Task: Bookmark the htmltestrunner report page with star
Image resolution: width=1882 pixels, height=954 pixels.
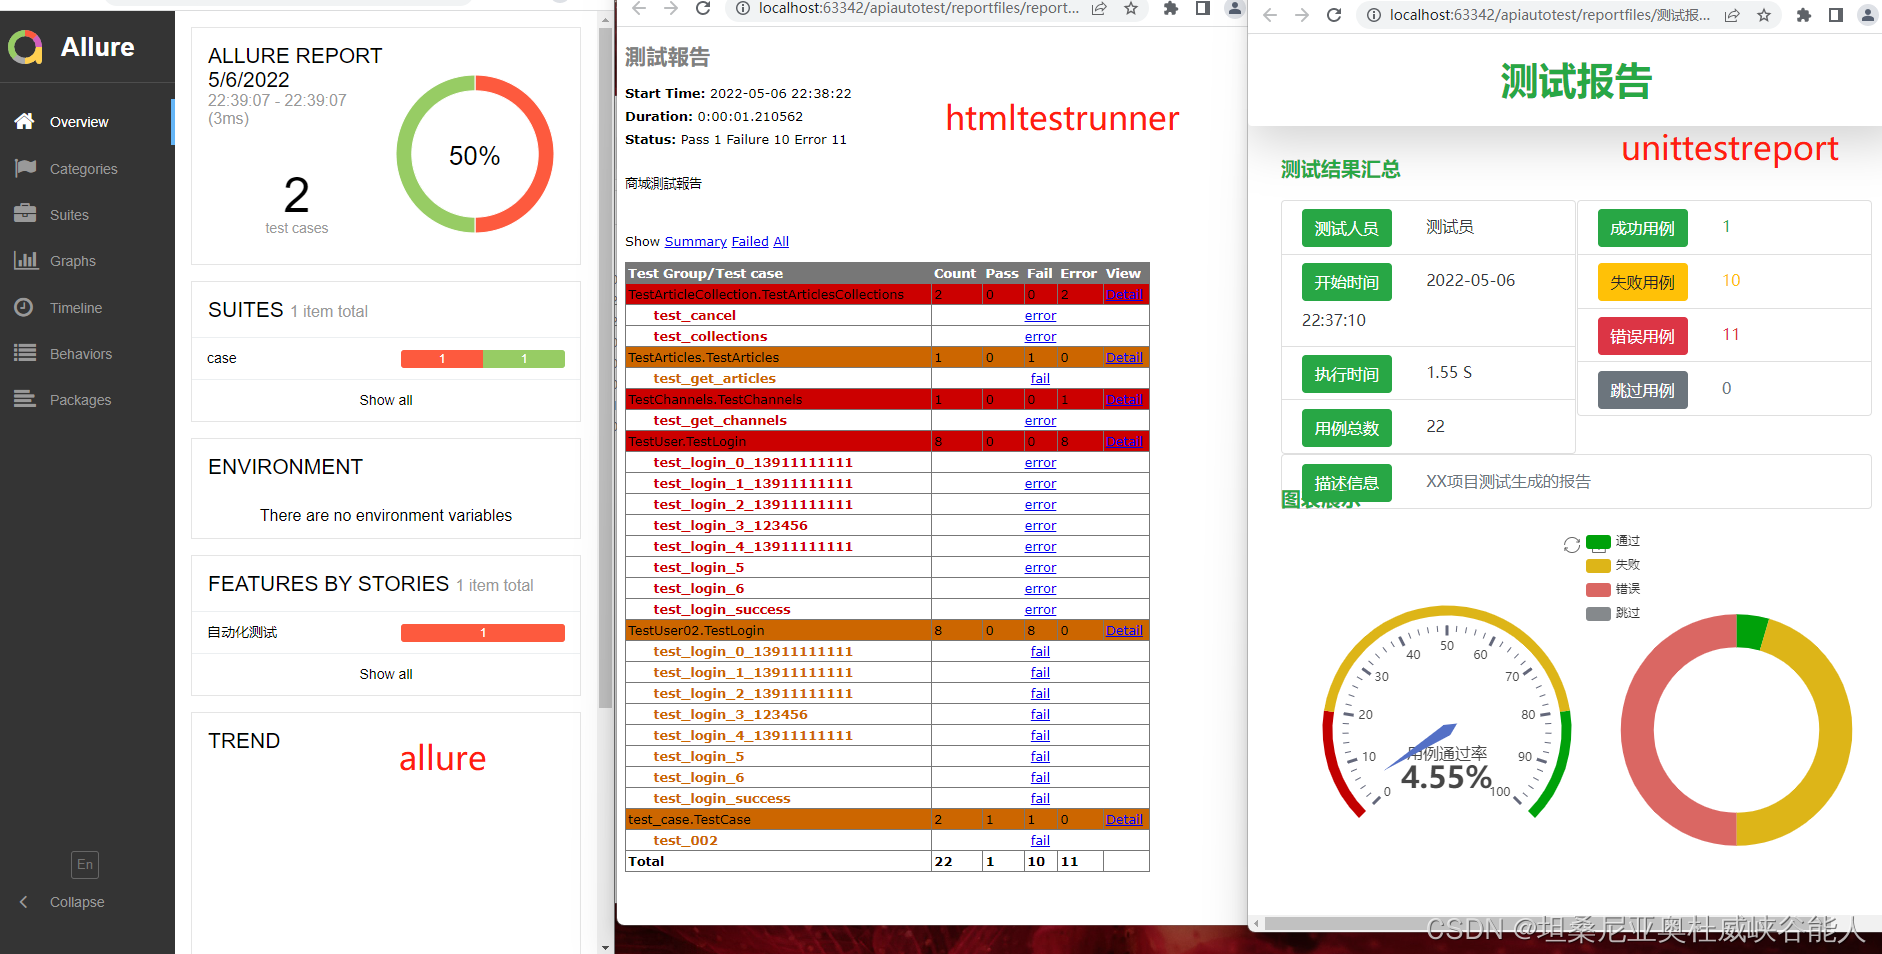Action: (x=1131, y=8)
